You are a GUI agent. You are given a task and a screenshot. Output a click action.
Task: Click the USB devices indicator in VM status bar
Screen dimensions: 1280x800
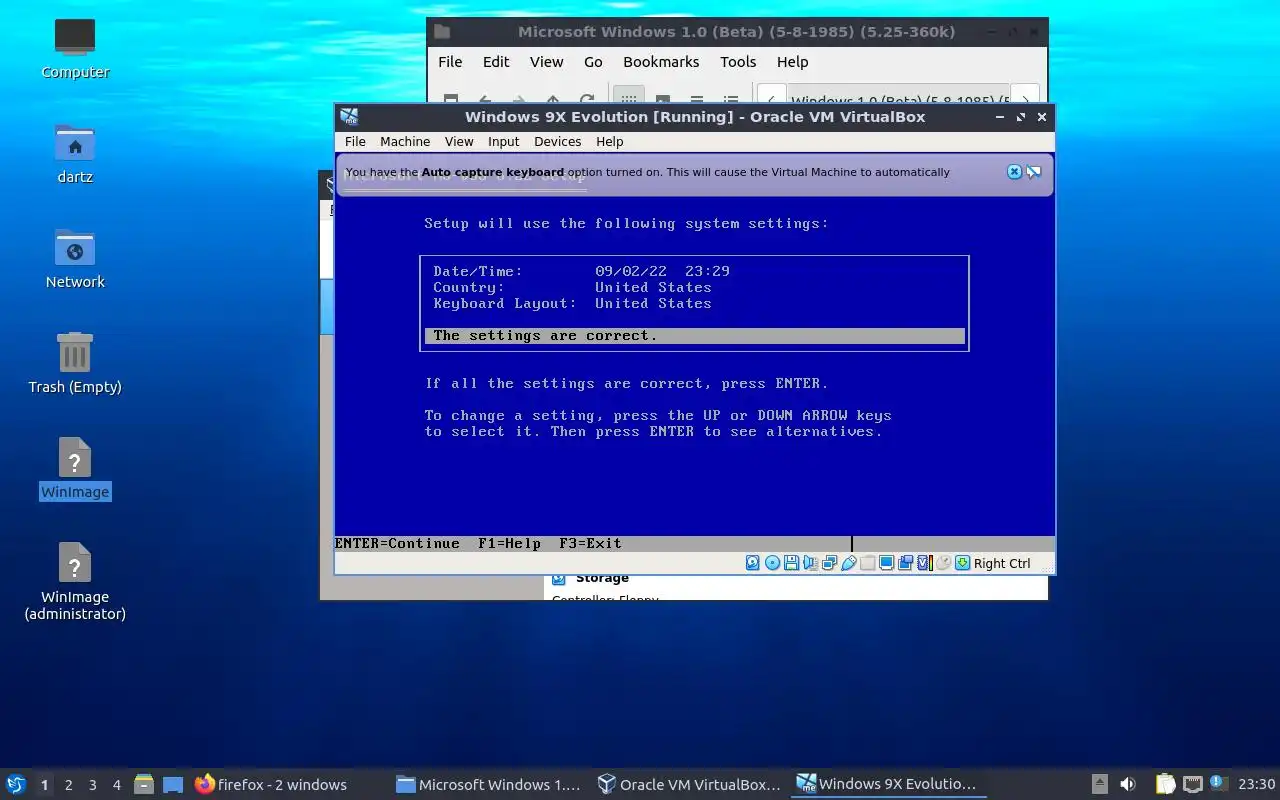coord(849,563)
